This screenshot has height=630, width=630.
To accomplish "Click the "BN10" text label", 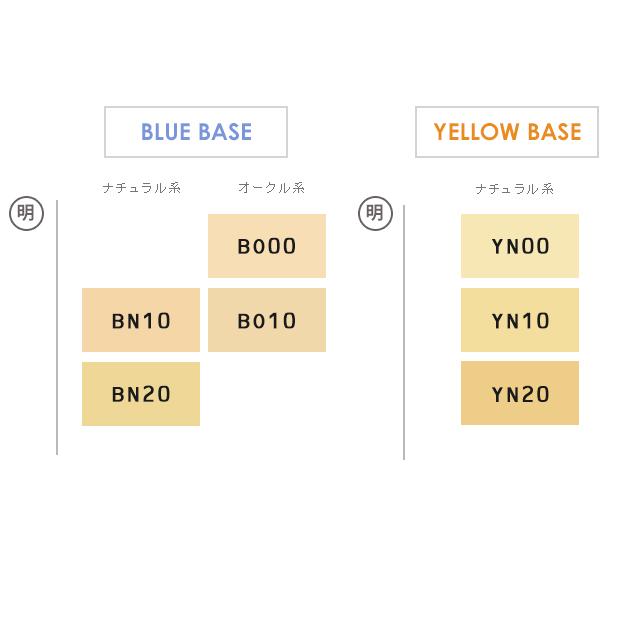I will [x=141, y=321].
